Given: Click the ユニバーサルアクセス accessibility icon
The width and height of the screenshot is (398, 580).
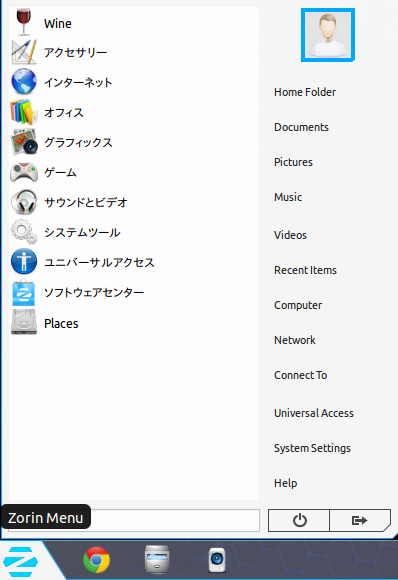Looking at the screenshot, I should pyautogui.click(x=24, y=262).
